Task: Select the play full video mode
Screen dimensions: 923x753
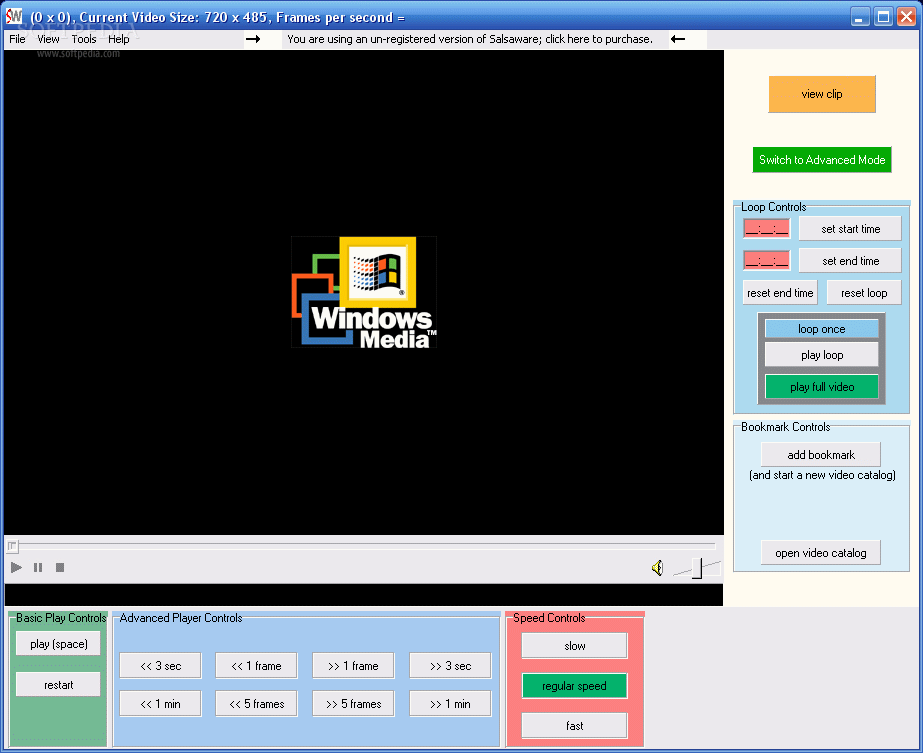Action: [x=822, y=387]
